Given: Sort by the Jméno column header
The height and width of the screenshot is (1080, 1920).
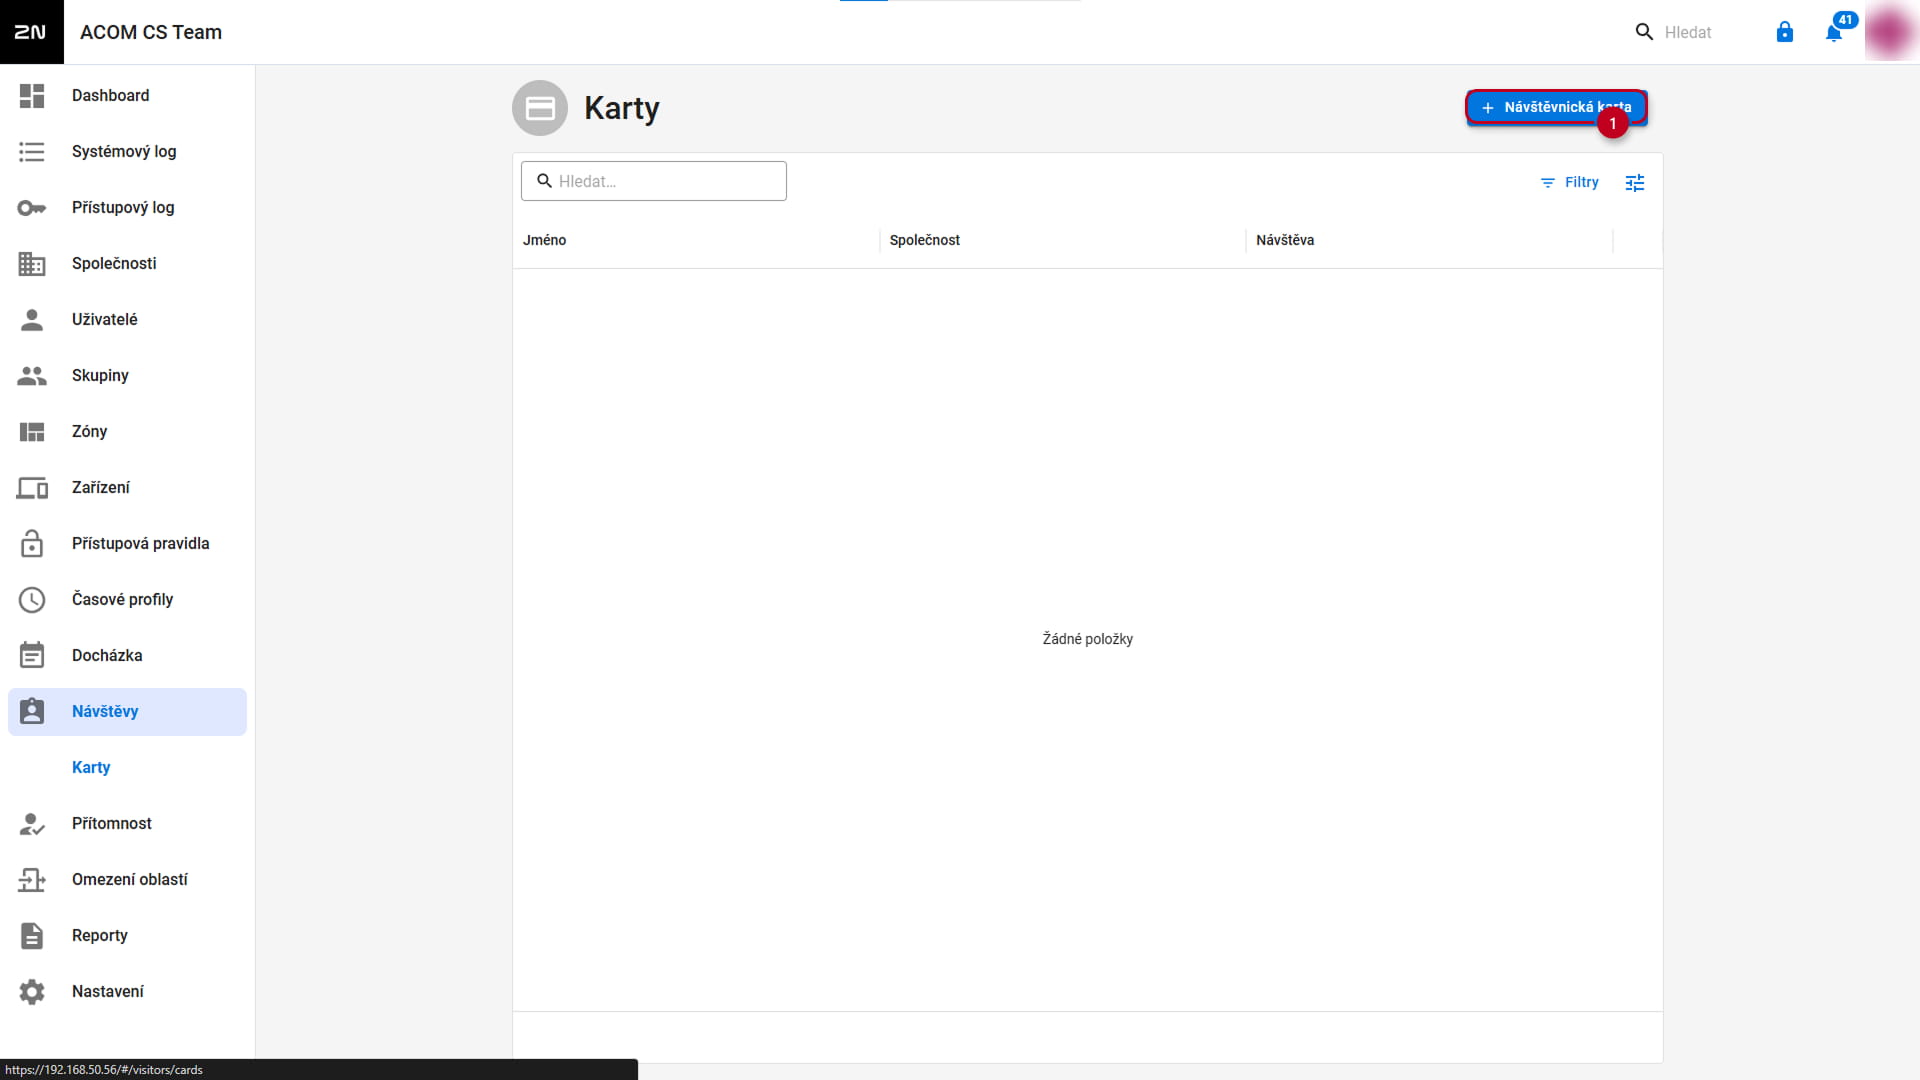Looking at the screenshot, I should (x=545, y=240).
